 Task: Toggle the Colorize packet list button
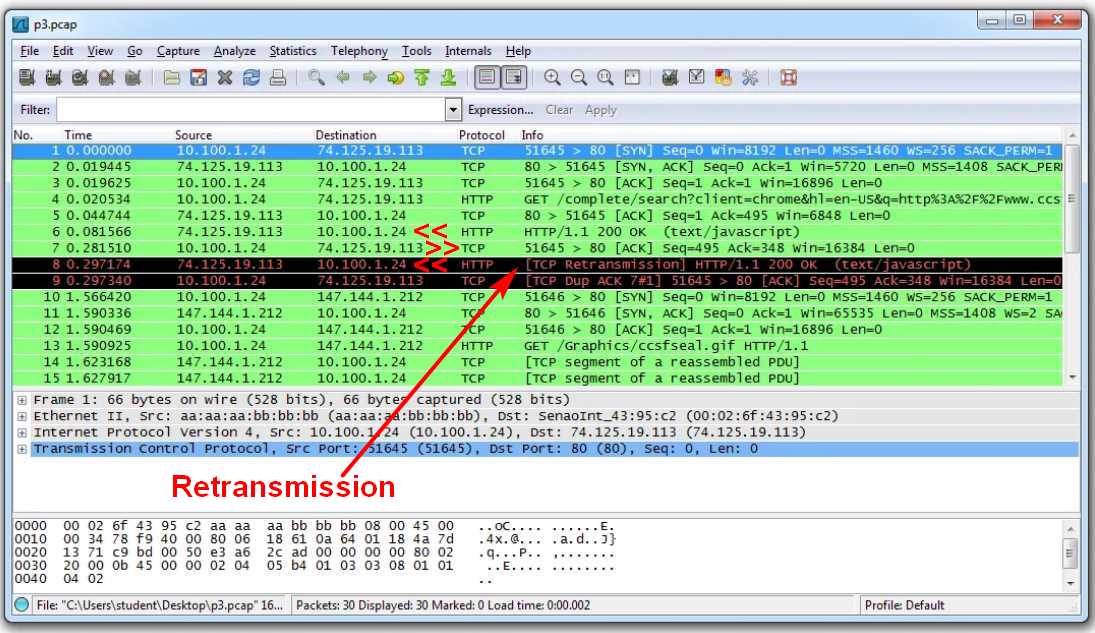point(486,77)
